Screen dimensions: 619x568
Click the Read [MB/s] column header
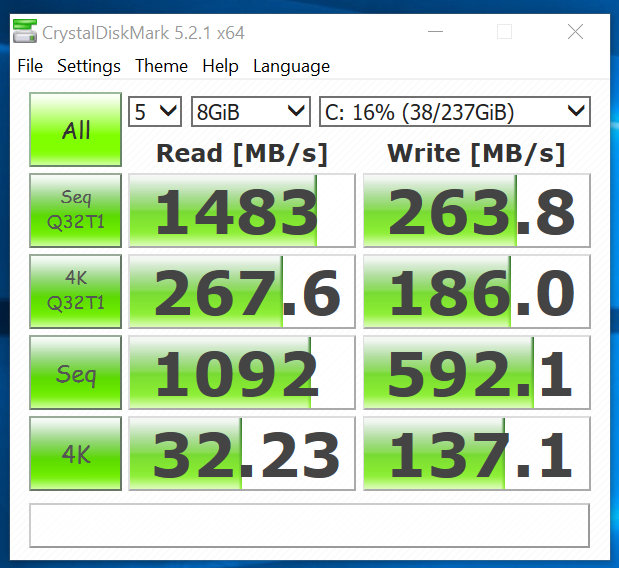tap(242, 153)
